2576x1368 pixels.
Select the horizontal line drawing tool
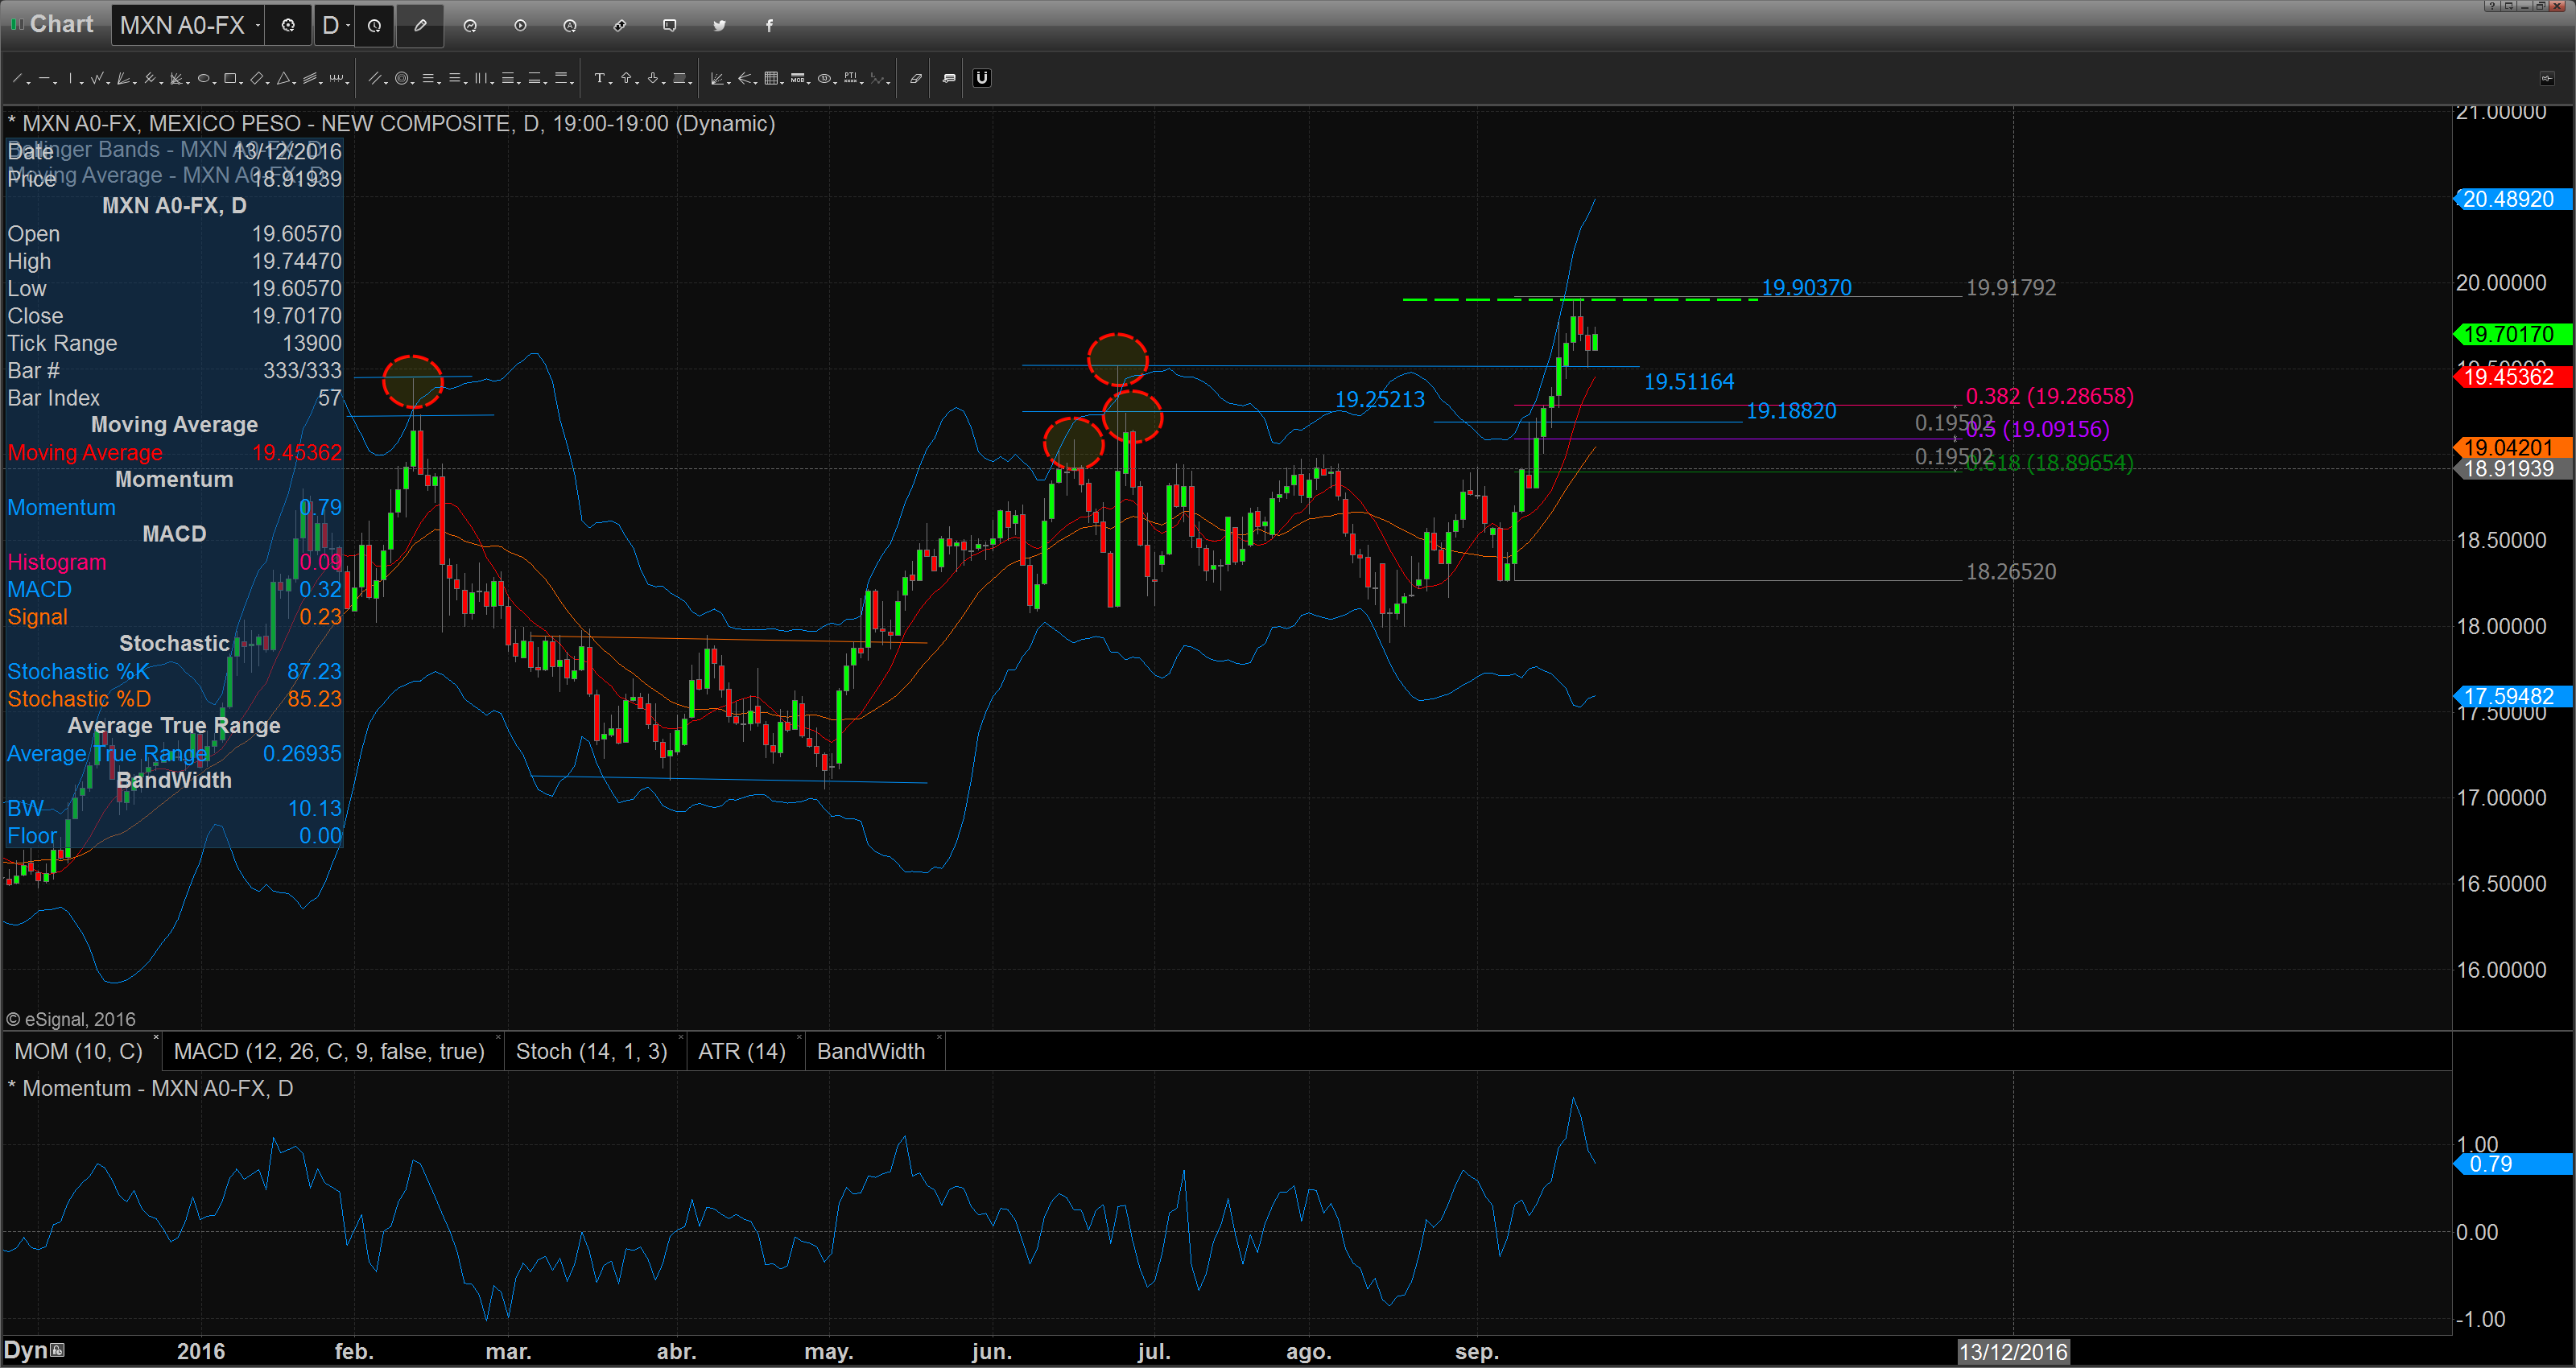click(44, 78)
